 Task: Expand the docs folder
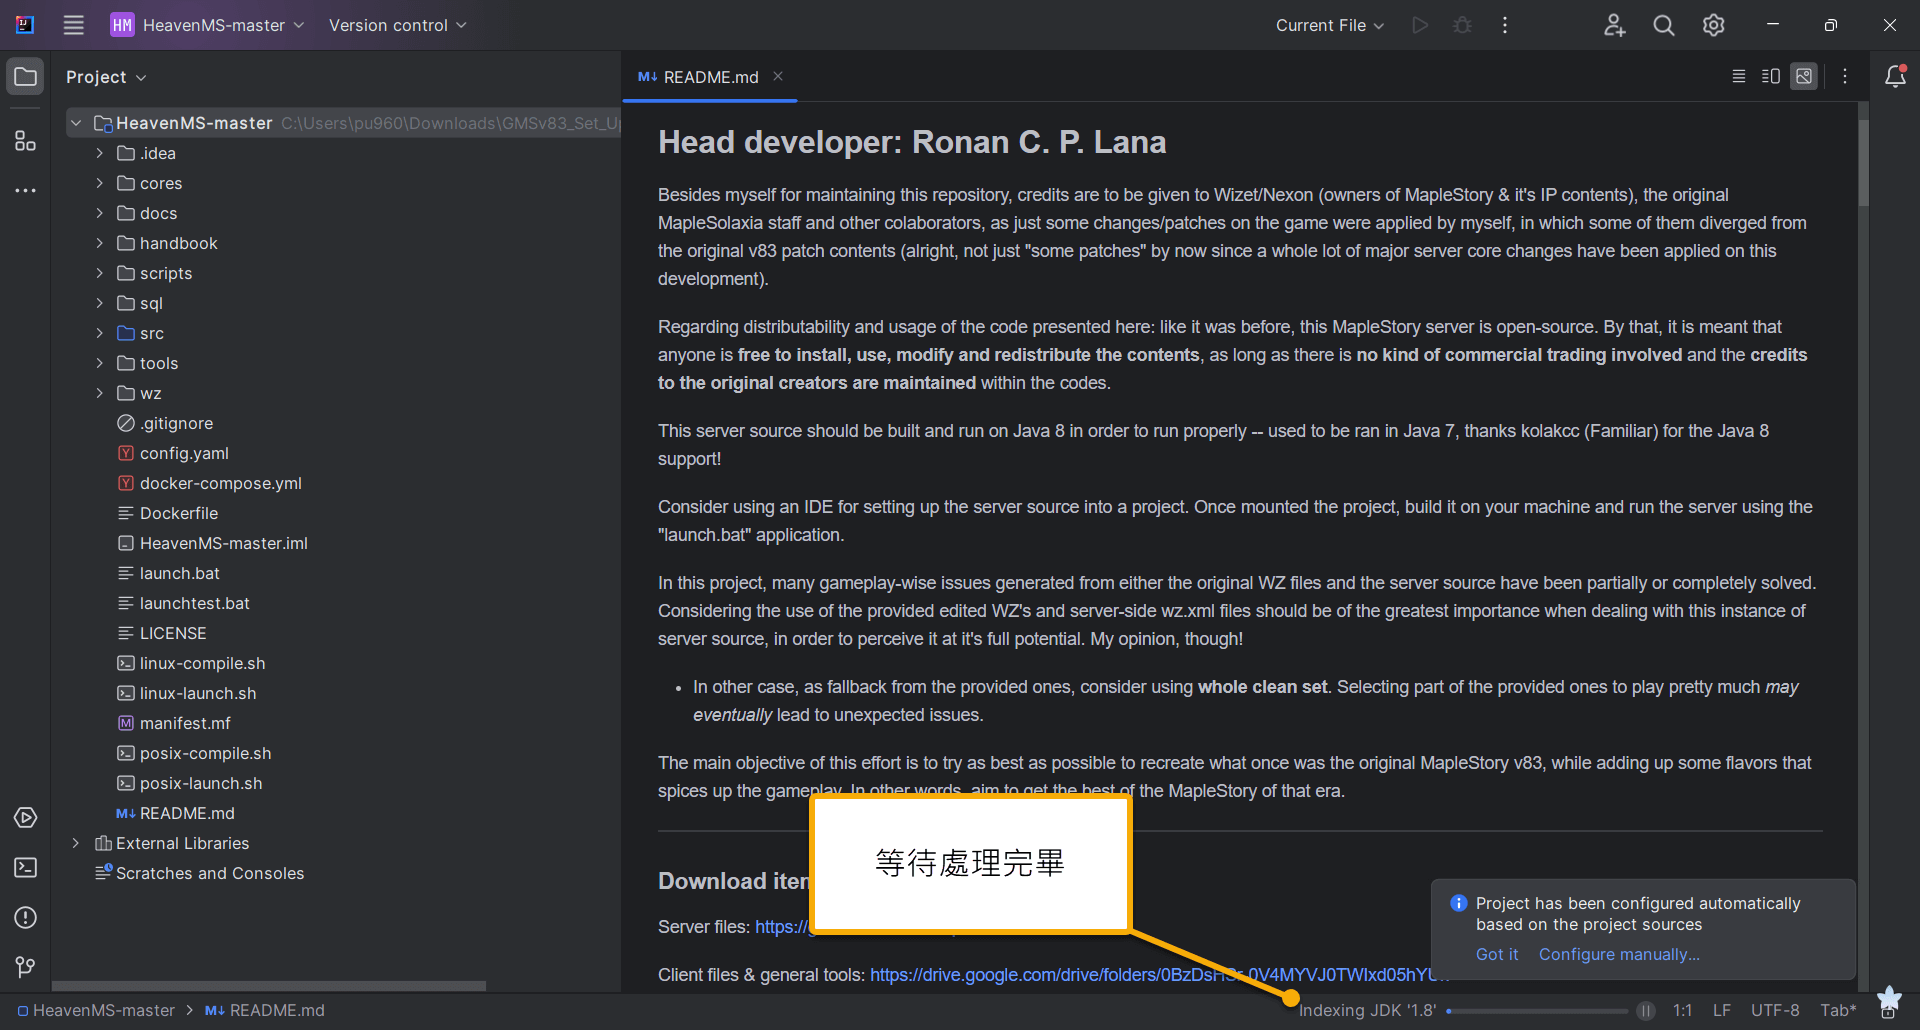click(99, 213)
